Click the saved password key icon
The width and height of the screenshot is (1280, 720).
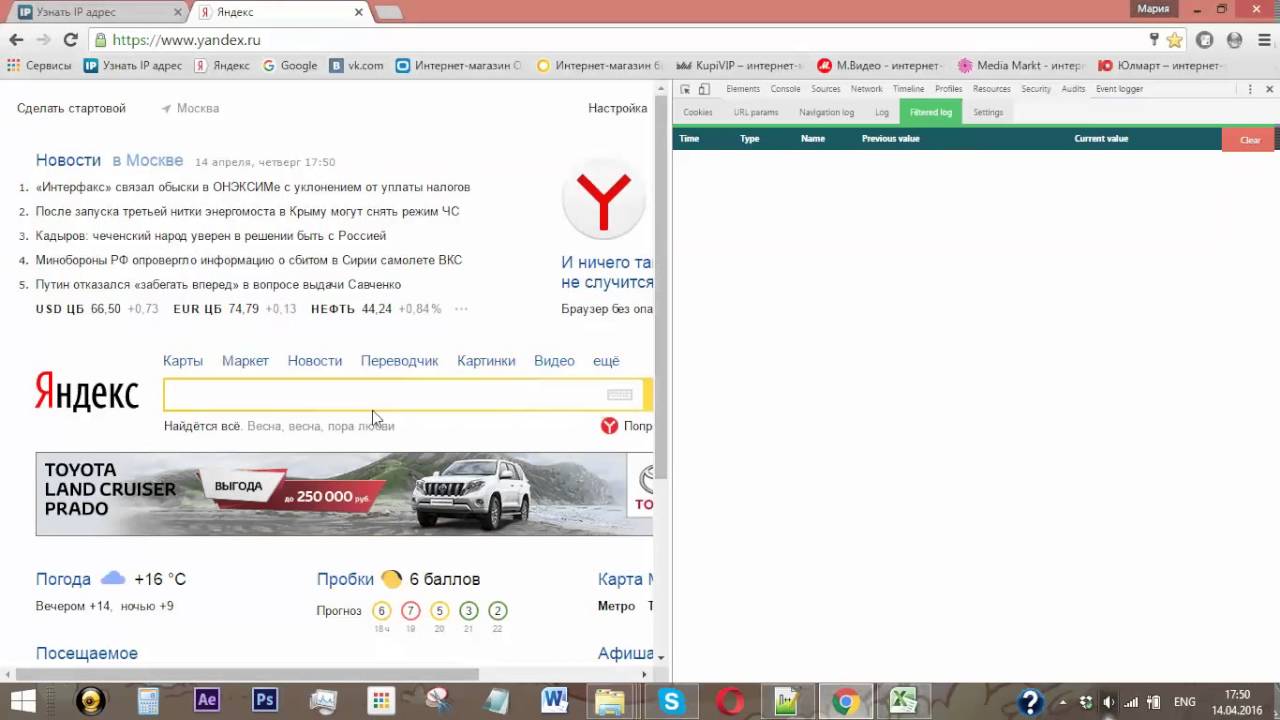tap(1154, 40)
